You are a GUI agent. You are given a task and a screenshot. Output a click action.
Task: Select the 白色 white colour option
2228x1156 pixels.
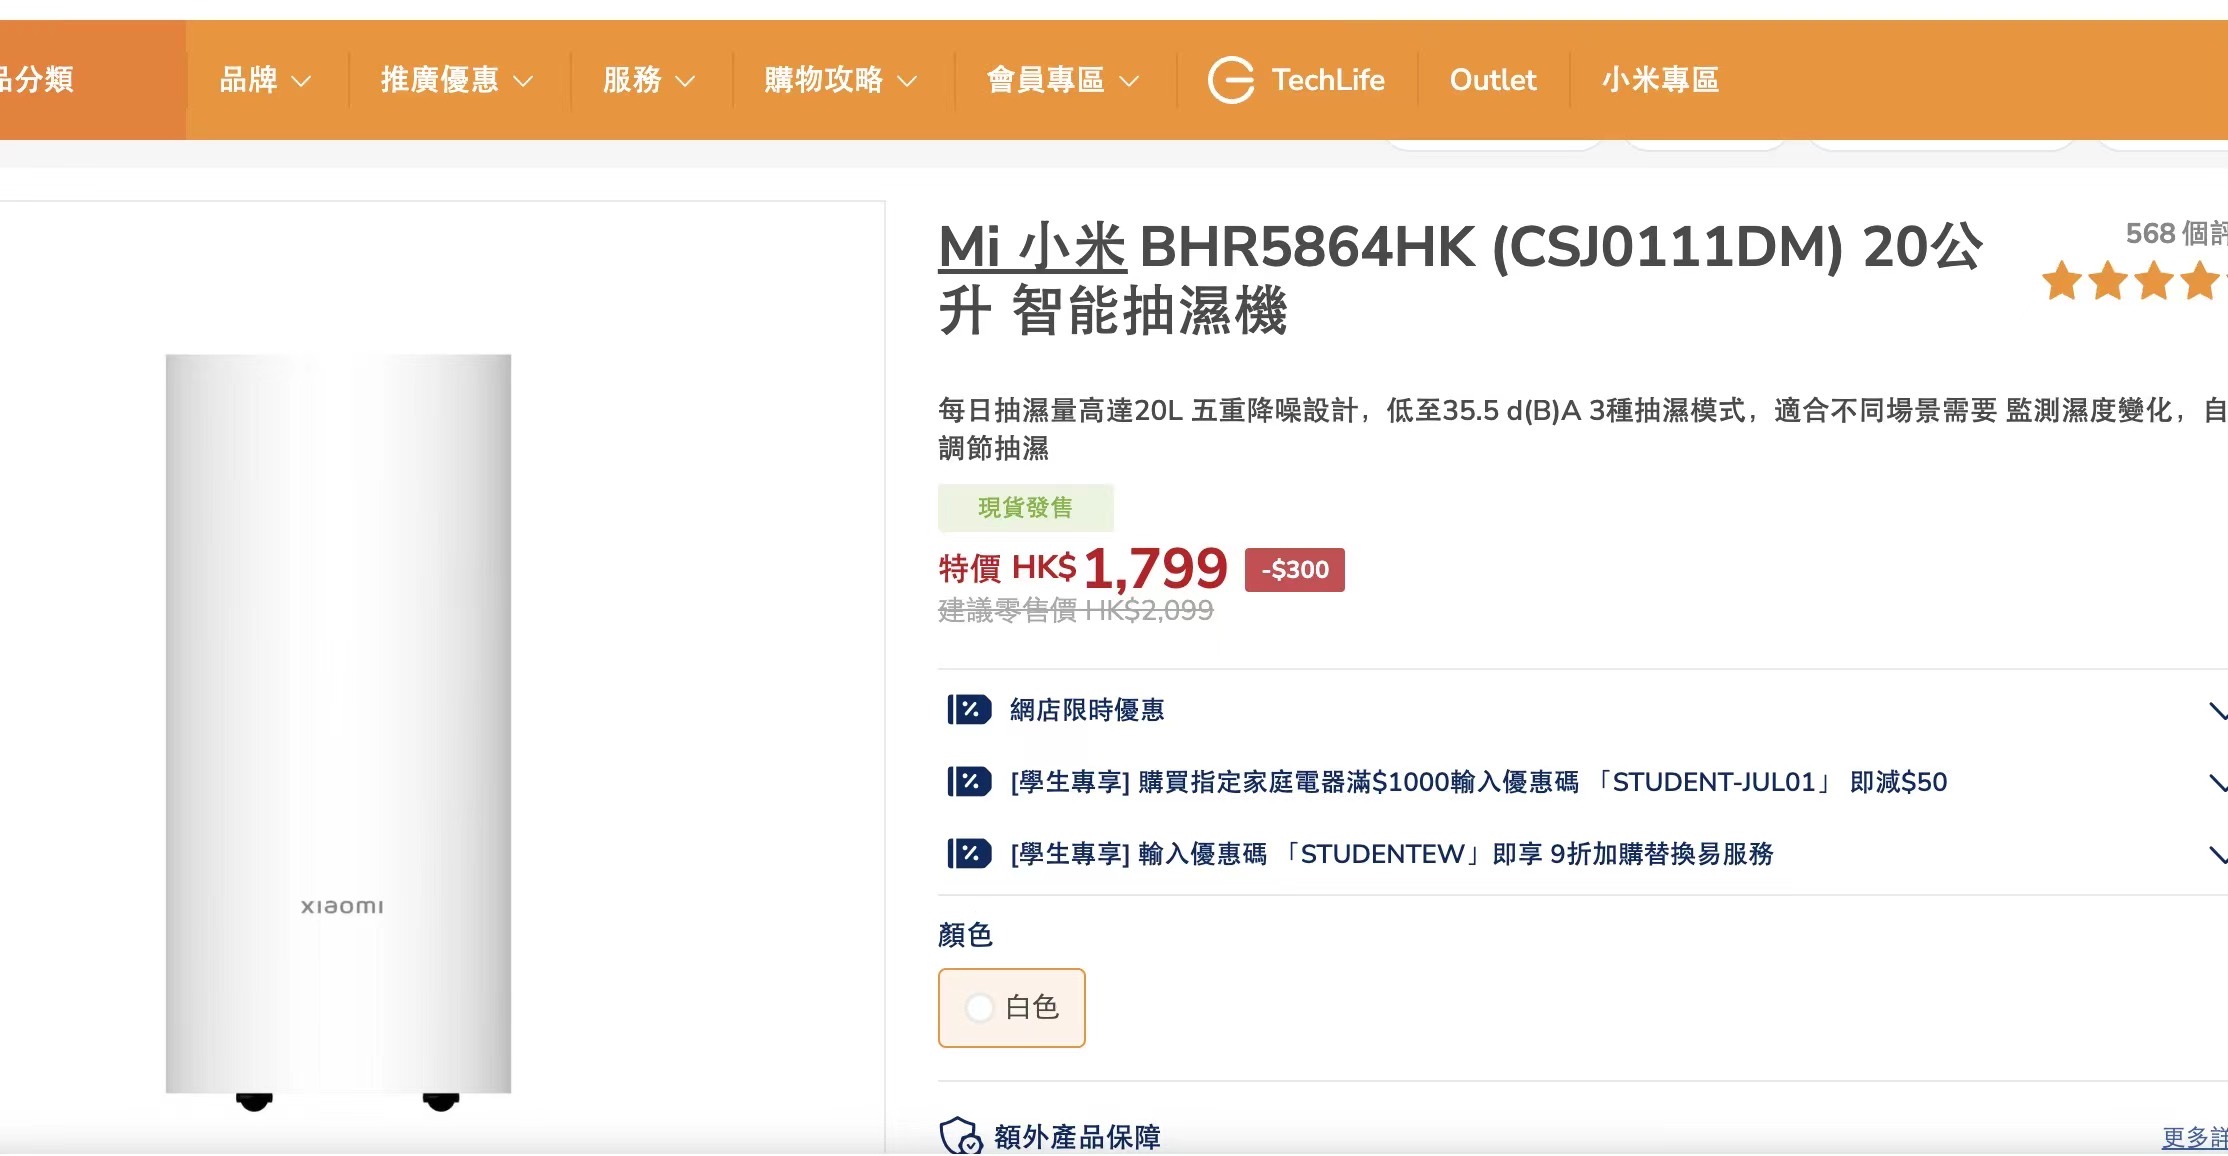click(1011, 1007)
